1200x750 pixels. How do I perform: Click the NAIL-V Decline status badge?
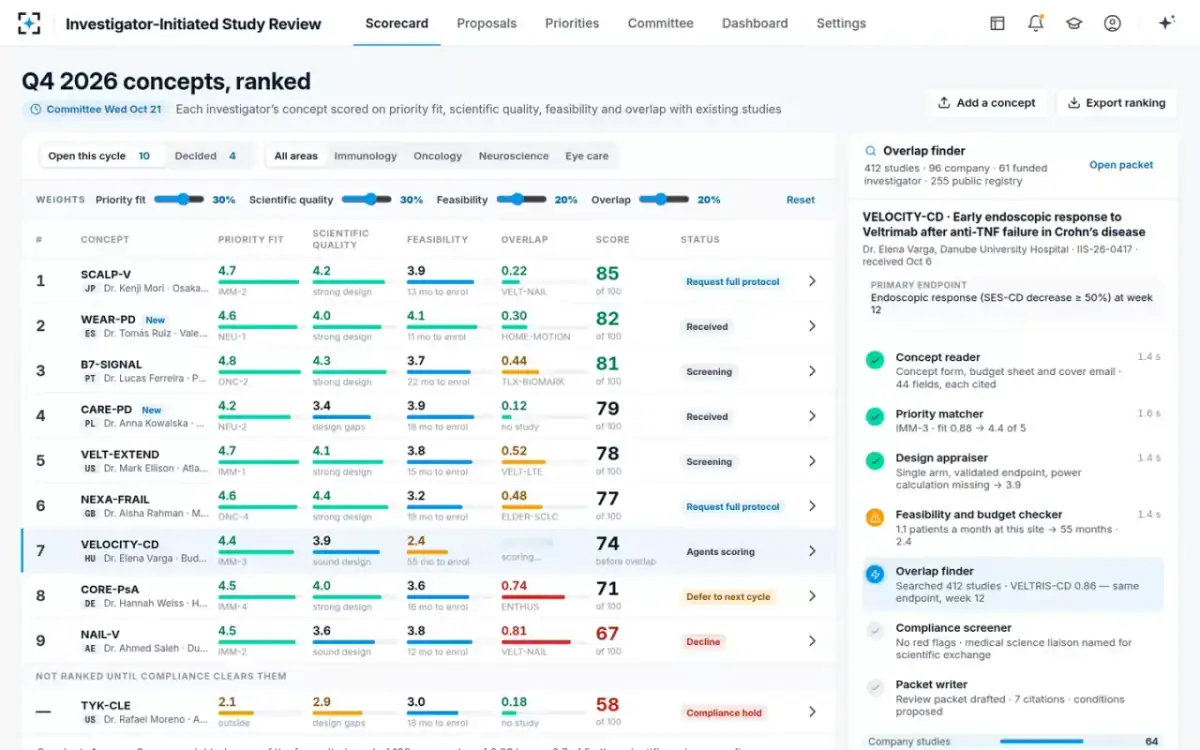pos(703,642)
